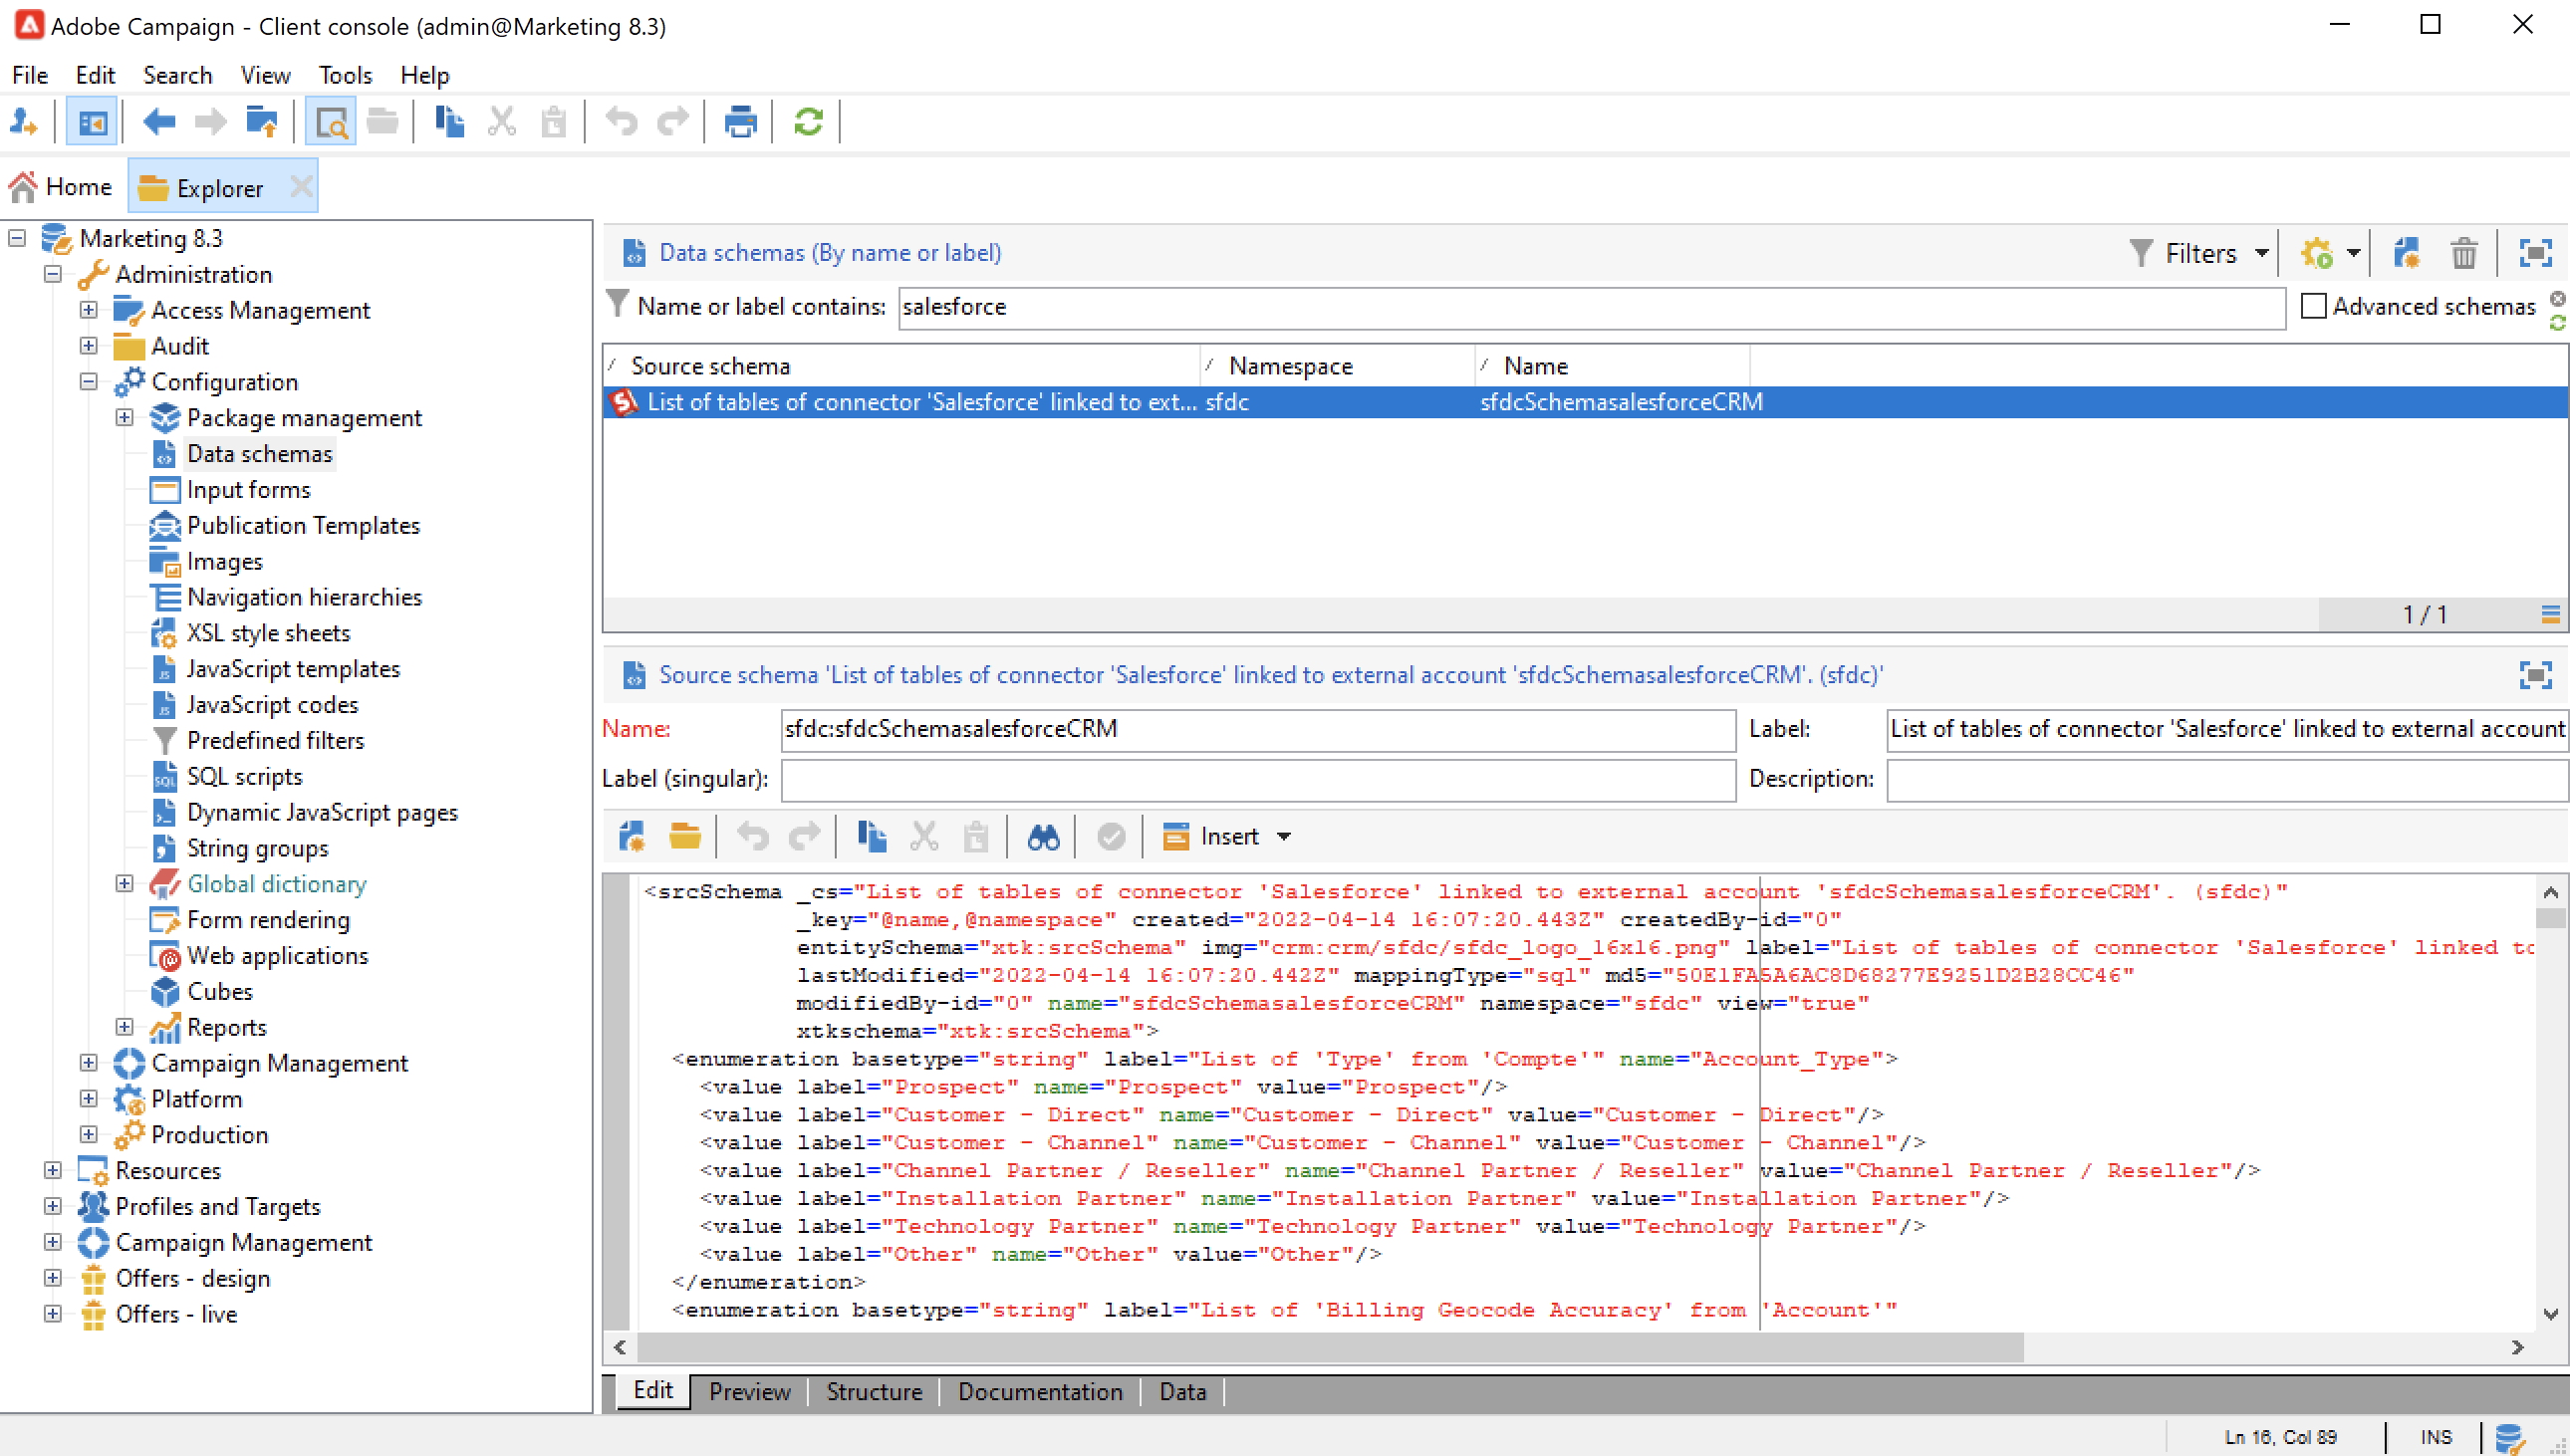
Task: Collapse the Configuration tree node
Action: pyautogui.click(x=89, y=381)
